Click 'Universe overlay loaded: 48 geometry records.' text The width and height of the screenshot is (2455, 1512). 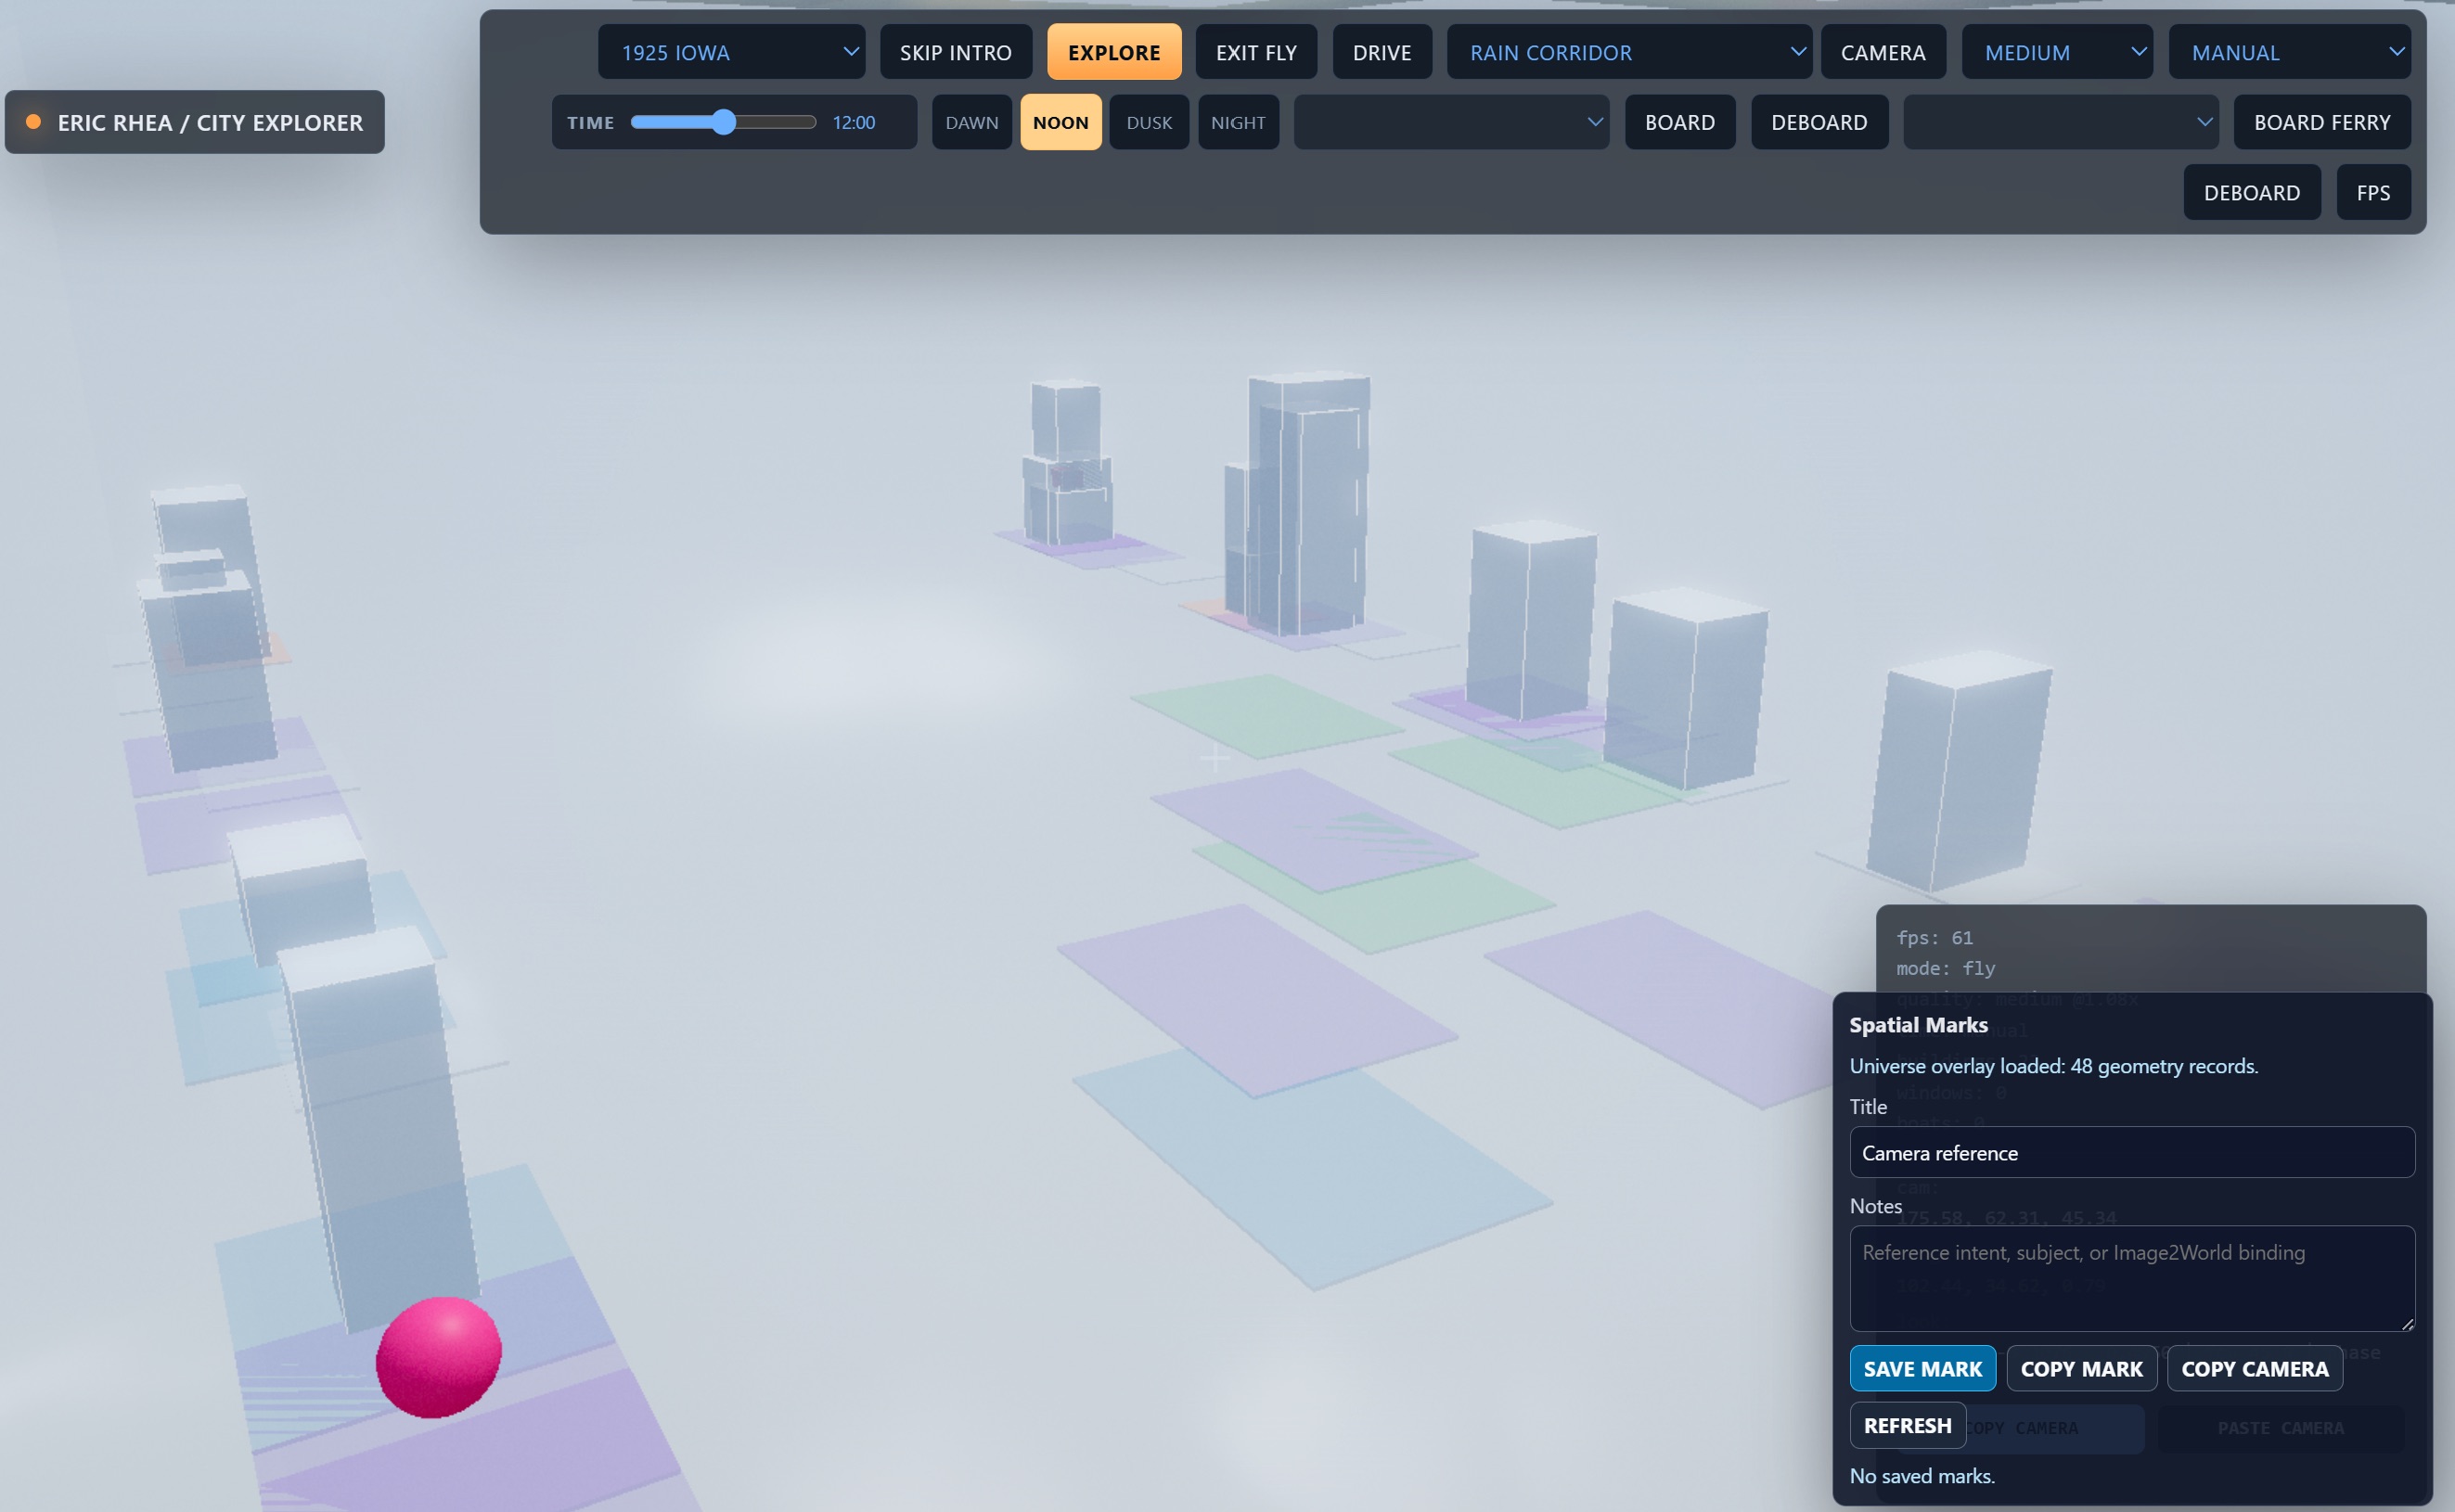(x=2053, y=1065)
